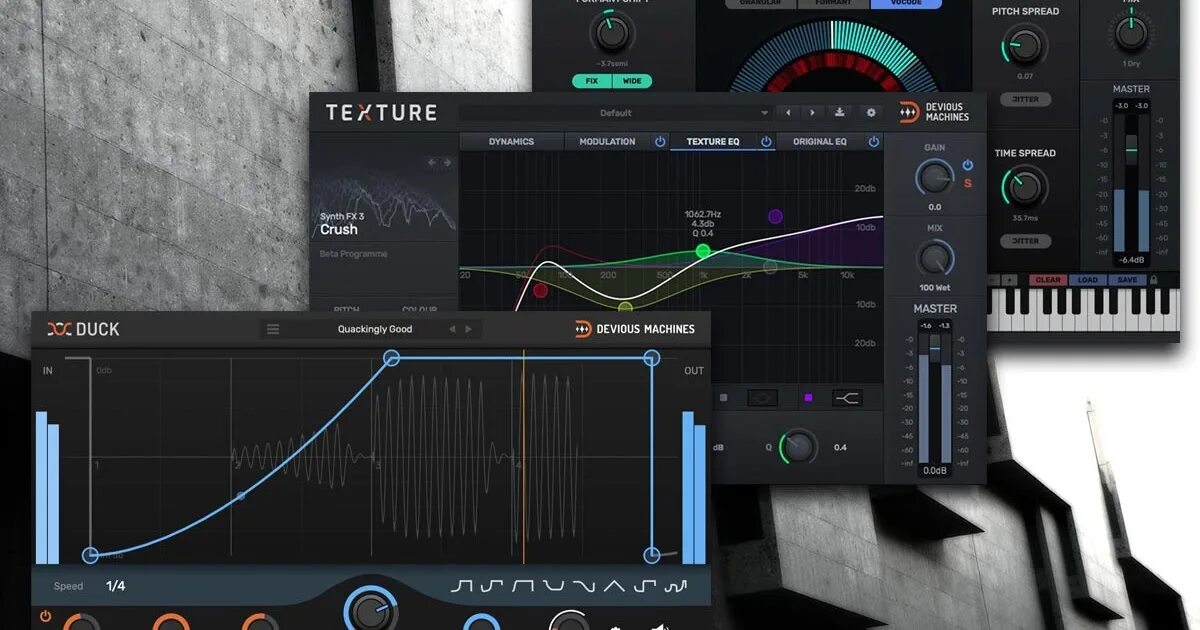
Task: Click the lock icon next to SAVE
Action: 1153,279
